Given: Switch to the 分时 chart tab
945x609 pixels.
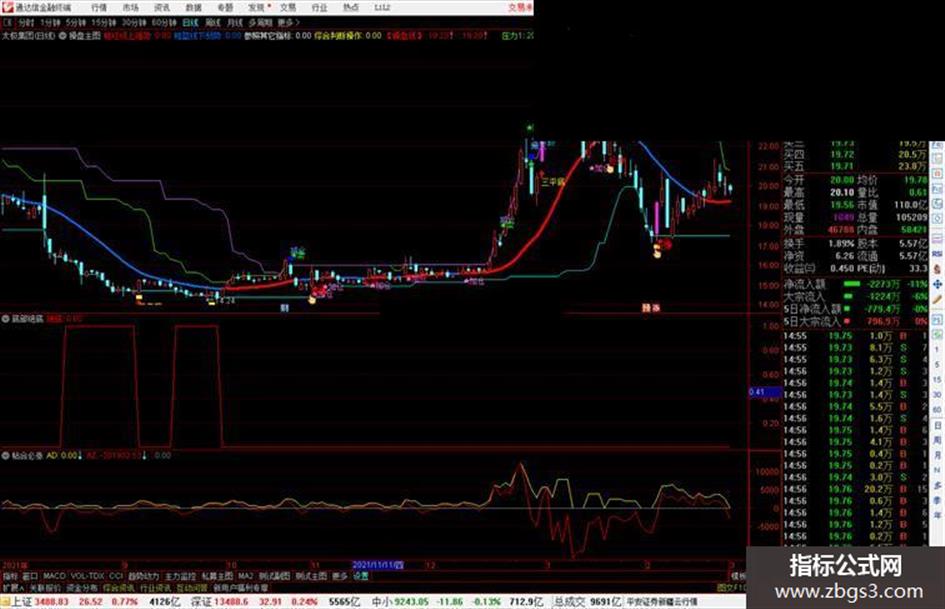Looking at the screenshot, I should pos(26,23).
